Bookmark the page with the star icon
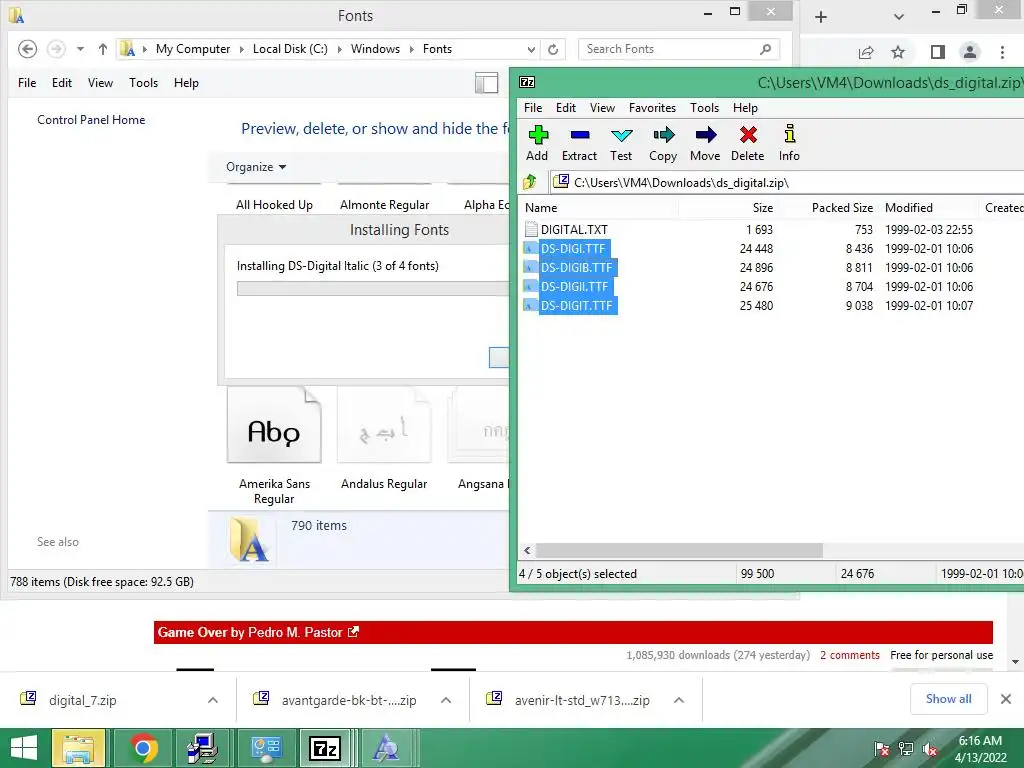1024x768 pixels. click(898, 52)
